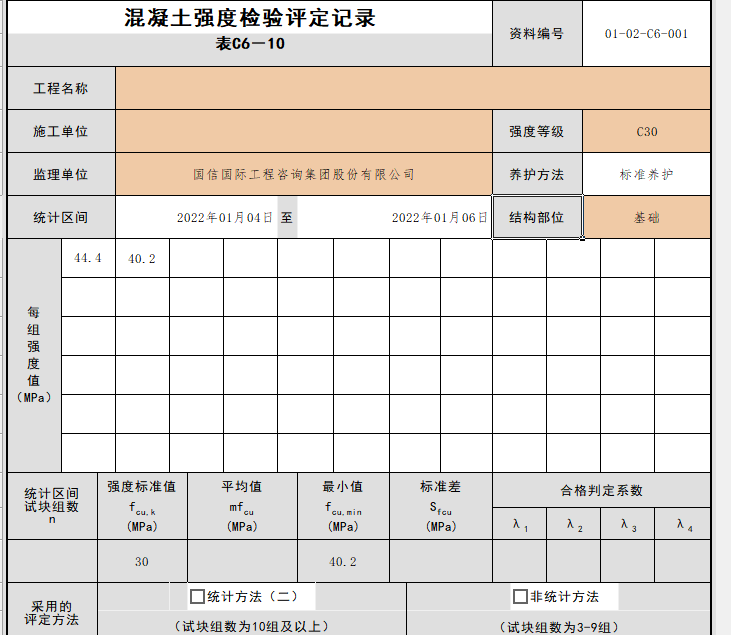Screen dimensions: 731x635
Task: Click the end date 2022年01月06日
Action: [x=440, y=218]
